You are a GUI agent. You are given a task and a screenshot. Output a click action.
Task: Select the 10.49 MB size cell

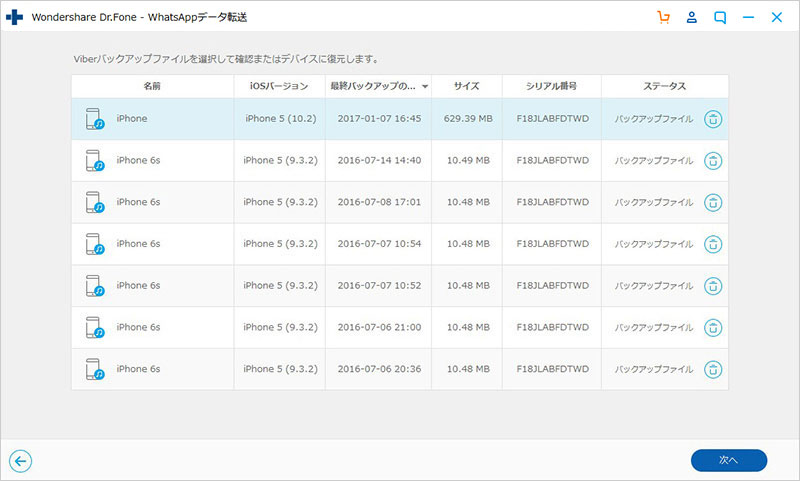pos(468,161)
